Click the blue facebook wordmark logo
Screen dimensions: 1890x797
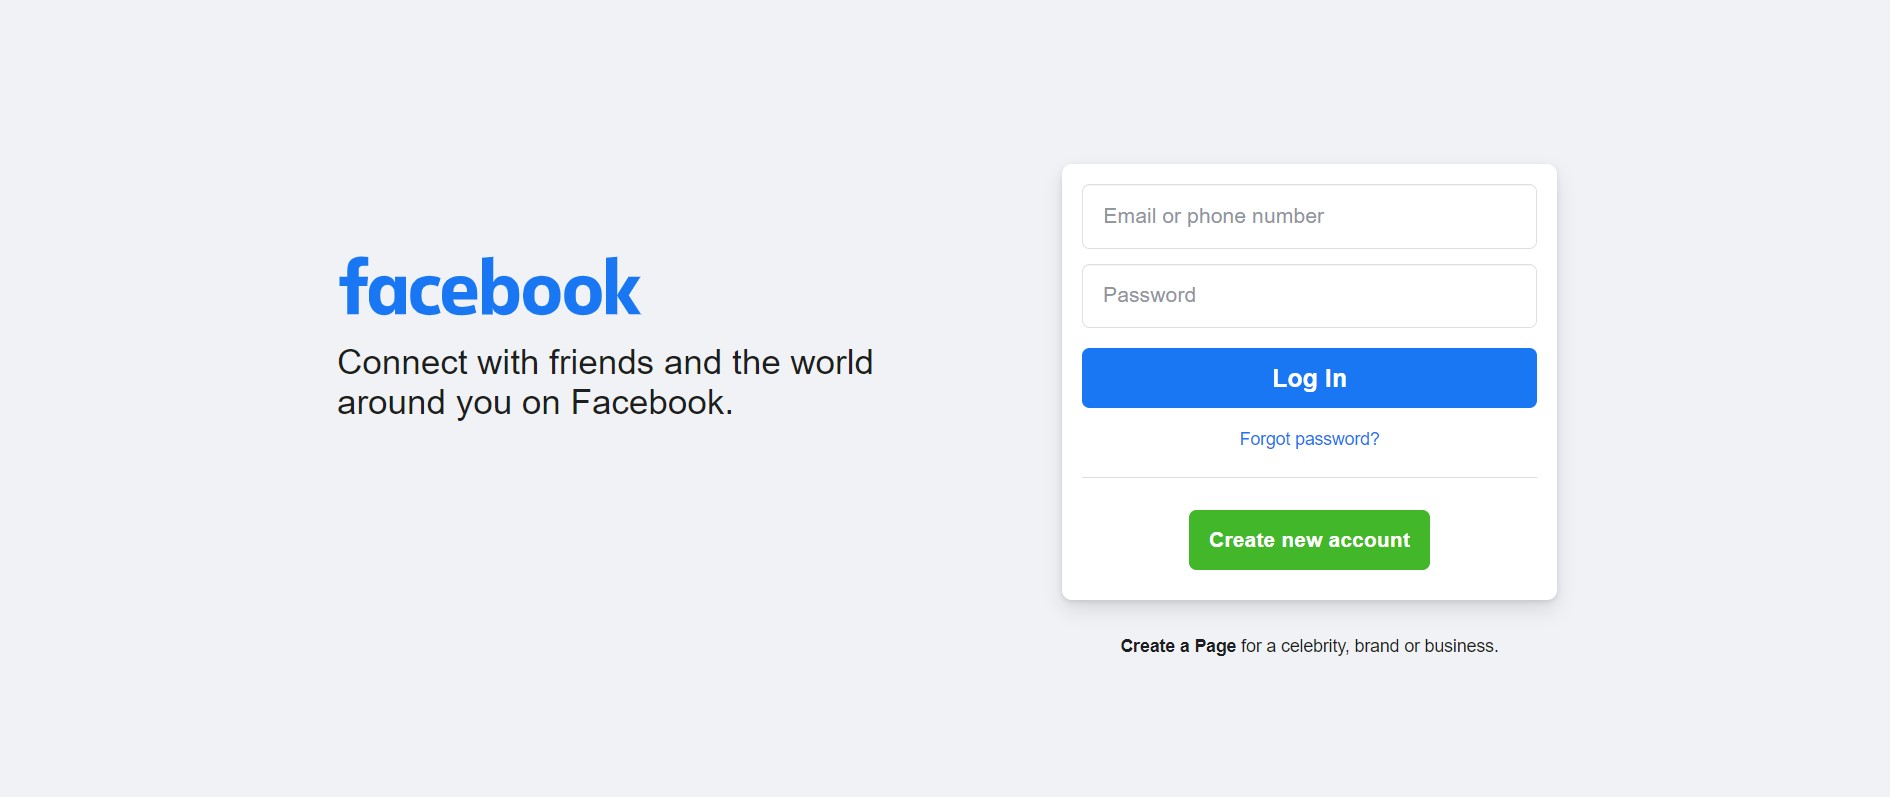(x=489, y=287)
